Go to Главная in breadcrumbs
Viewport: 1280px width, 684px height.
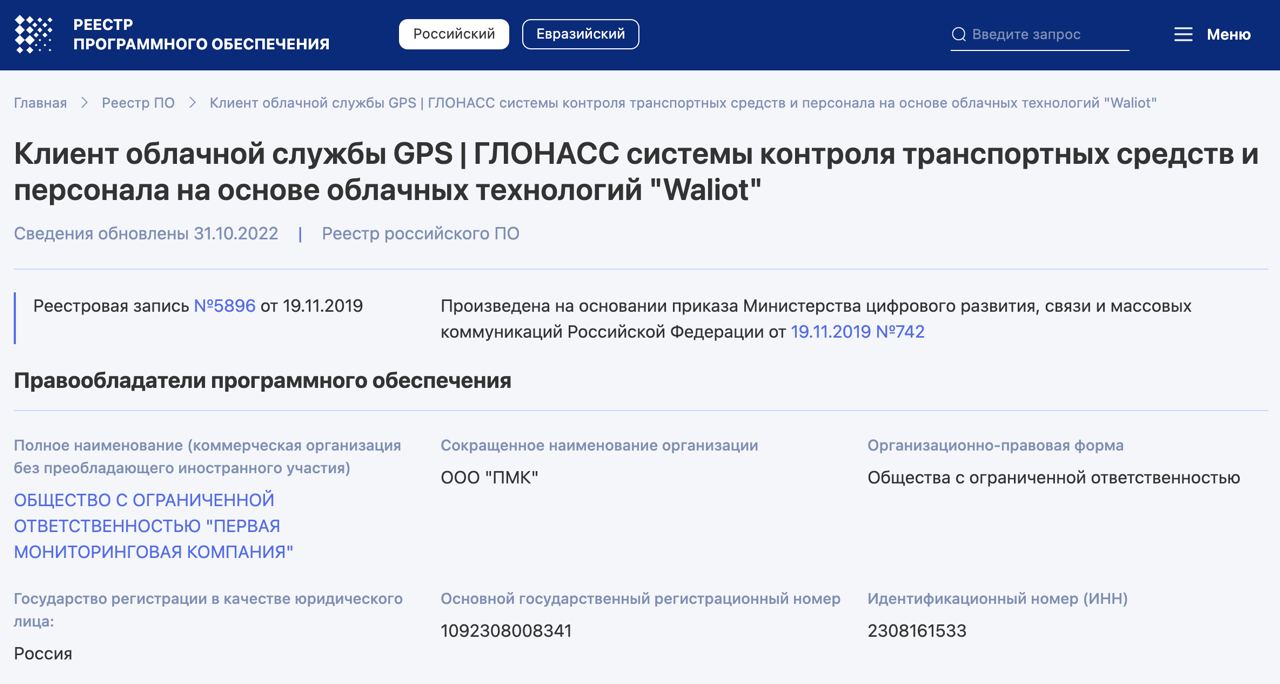tap(40, 103)
